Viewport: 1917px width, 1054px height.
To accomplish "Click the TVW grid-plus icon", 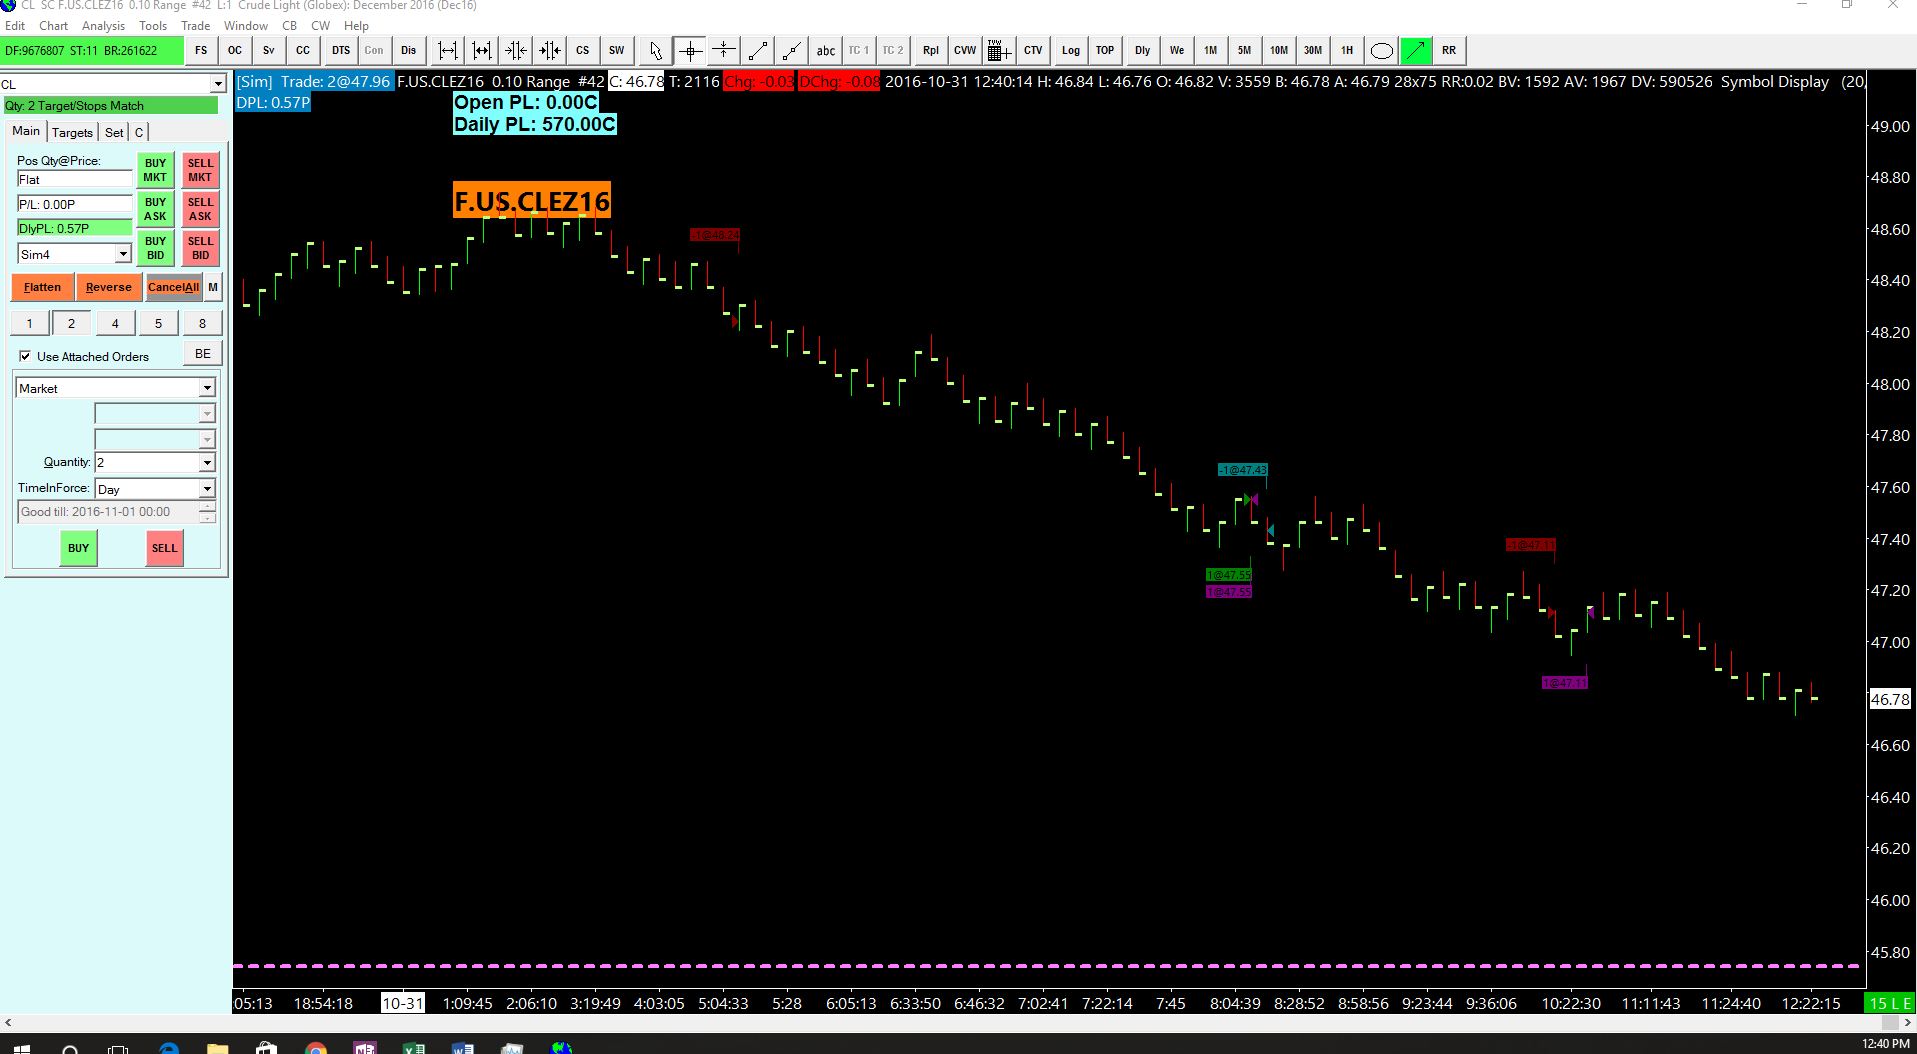I will pos(999,50).
